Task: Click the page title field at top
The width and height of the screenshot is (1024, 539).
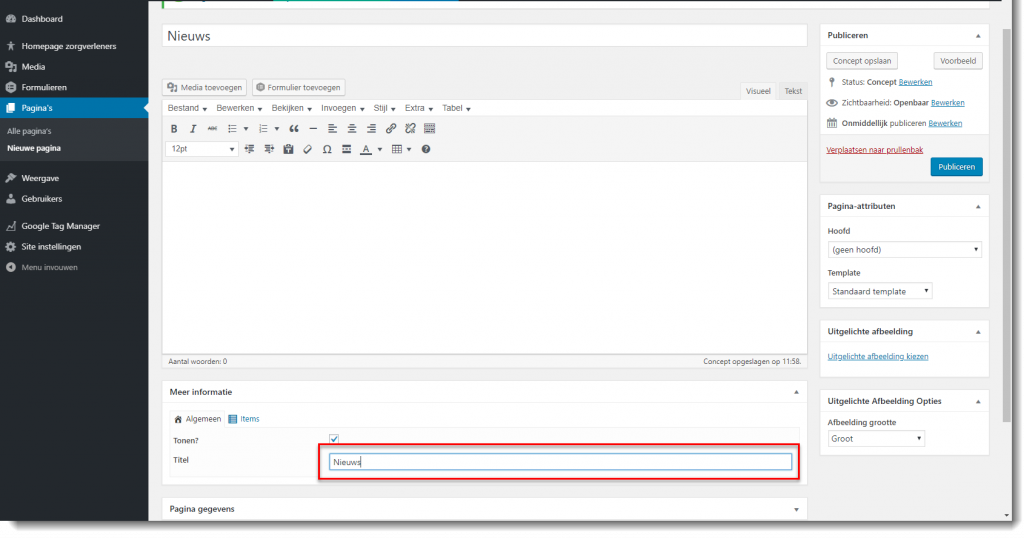Action: click(485, 36)
